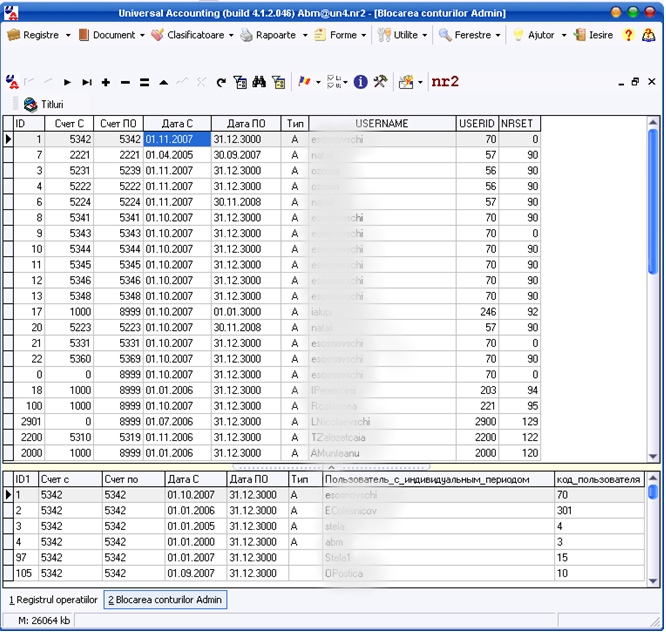Image resolution: width=666 pixels, height=632 pixels.
Task: Click the far-right person icon on the menu bar
Action: (x=648, y=35)
